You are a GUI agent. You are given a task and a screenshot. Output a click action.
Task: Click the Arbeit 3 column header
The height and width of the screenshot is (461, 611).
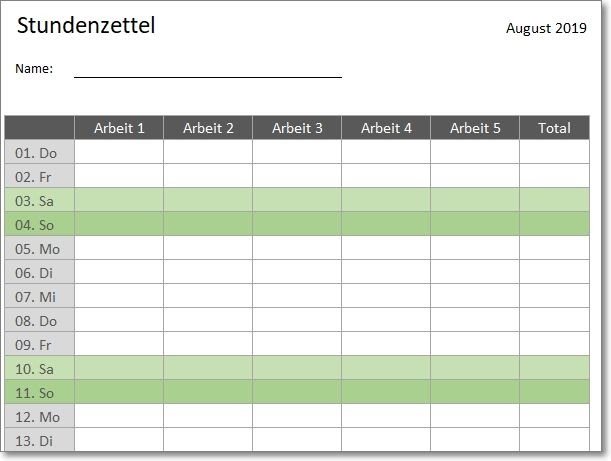click(297, 128)
